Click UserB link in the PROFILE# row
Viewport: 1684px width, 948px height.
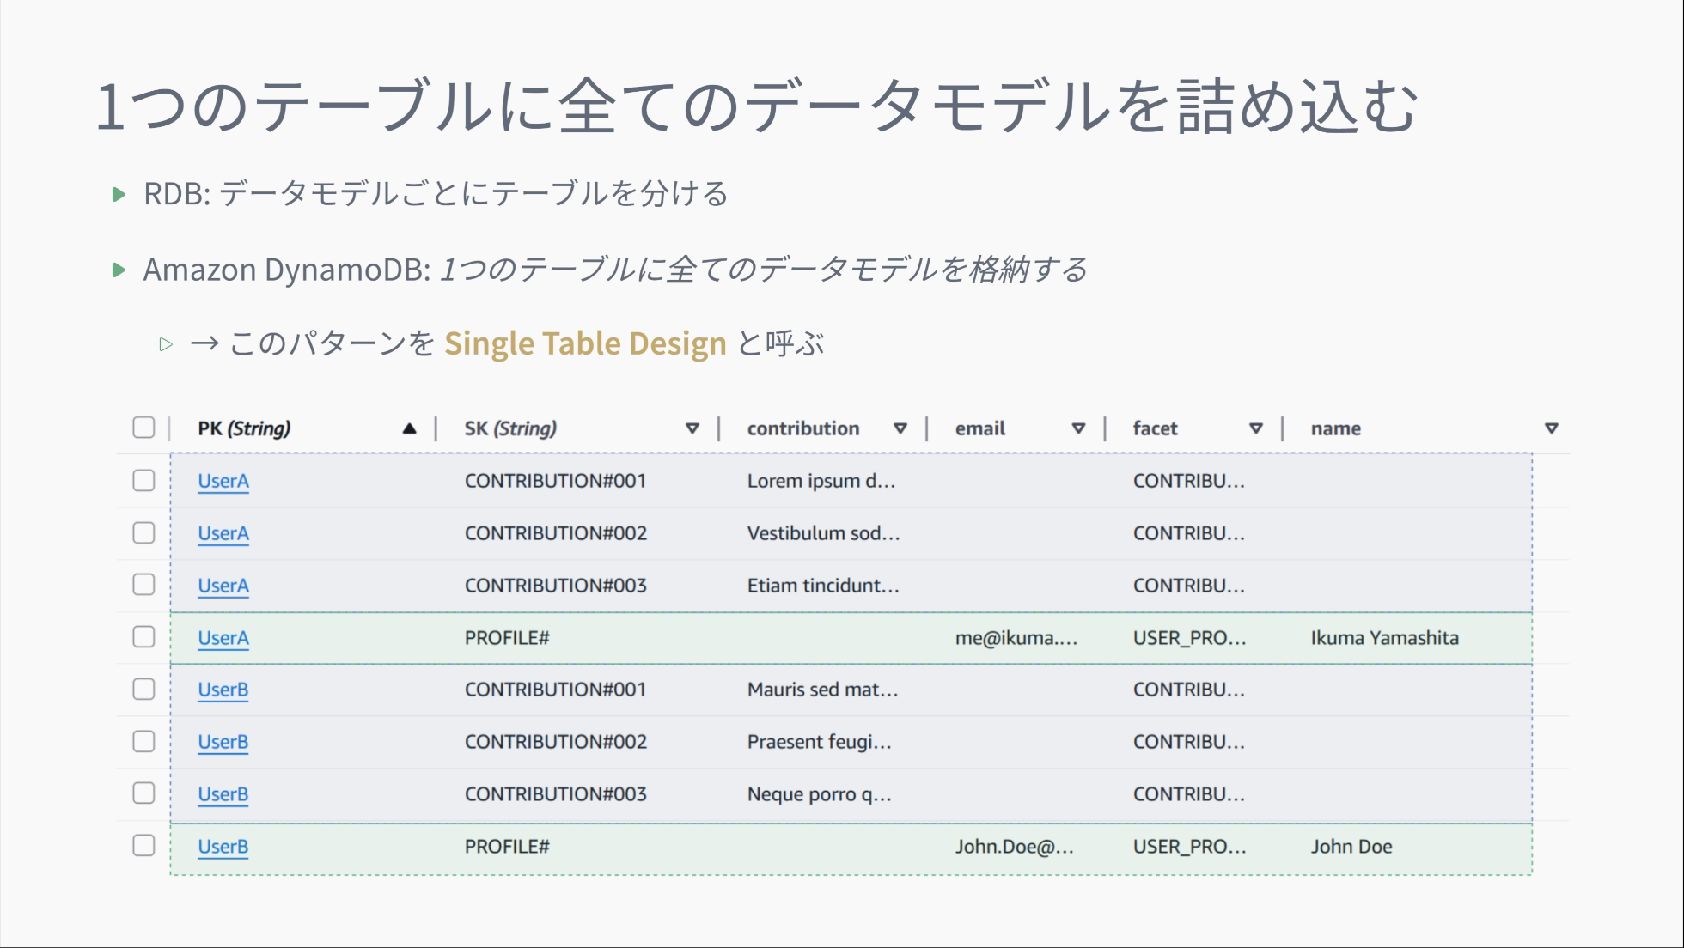(223, 847)
